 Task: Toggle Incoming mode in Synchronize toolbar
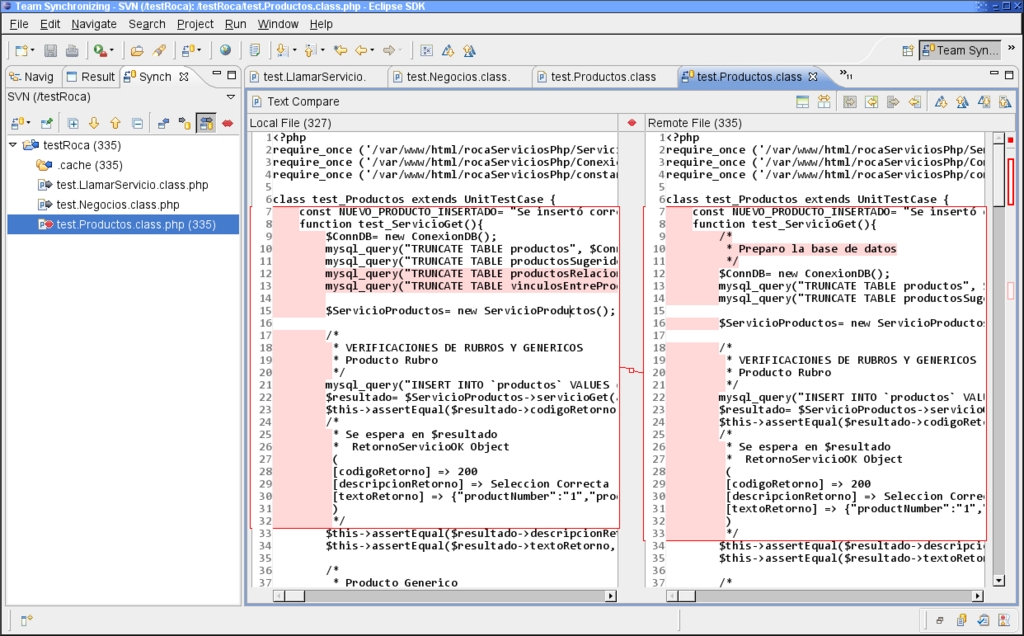coord(162,123)
